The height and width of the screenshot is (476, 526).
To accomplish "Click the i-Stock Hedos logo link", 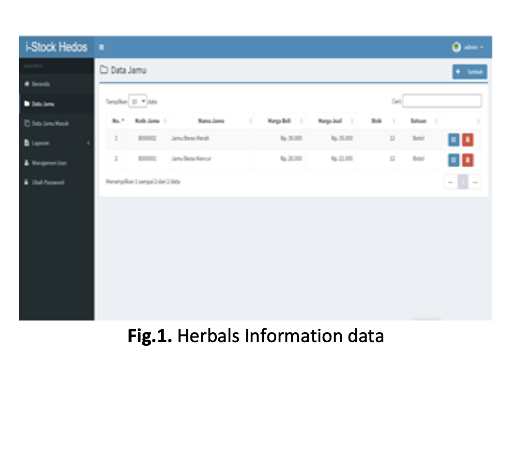I will 57,47.
